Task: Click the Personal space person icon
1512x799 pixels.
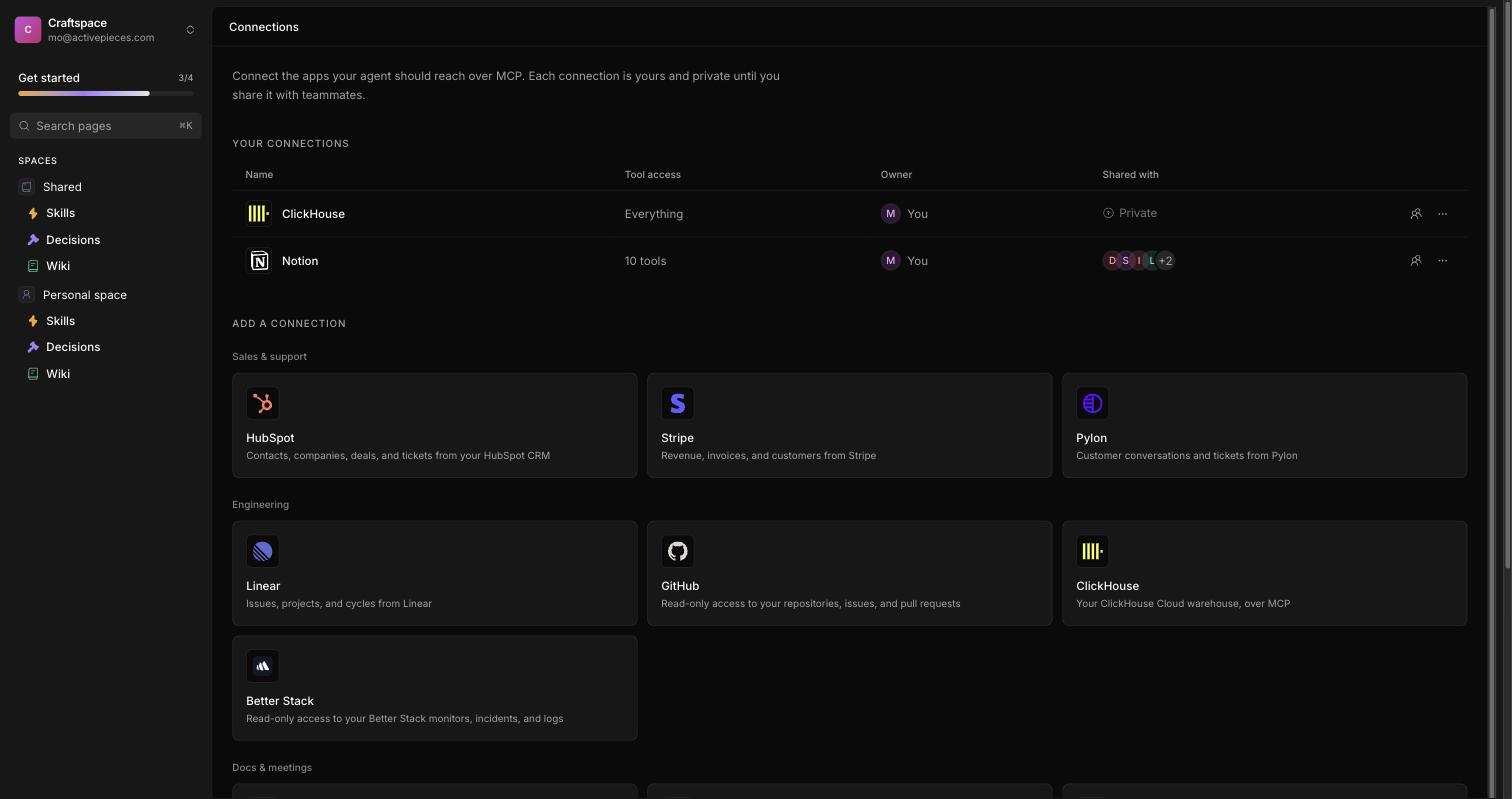Action: click(x=27, y=295)
